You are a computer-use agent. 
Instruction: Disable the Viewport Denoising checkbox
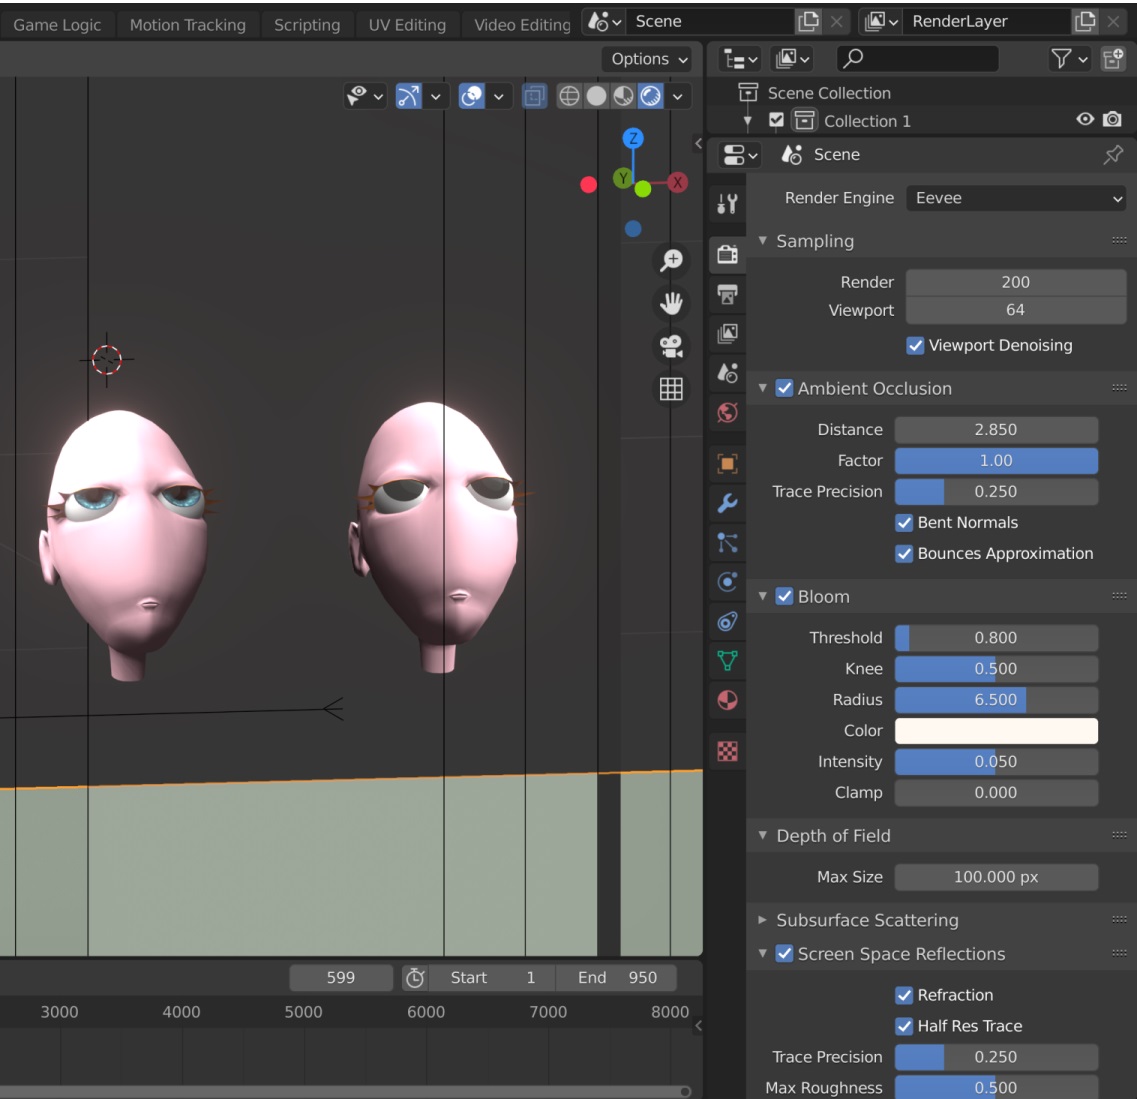click(x=915, y=346)
